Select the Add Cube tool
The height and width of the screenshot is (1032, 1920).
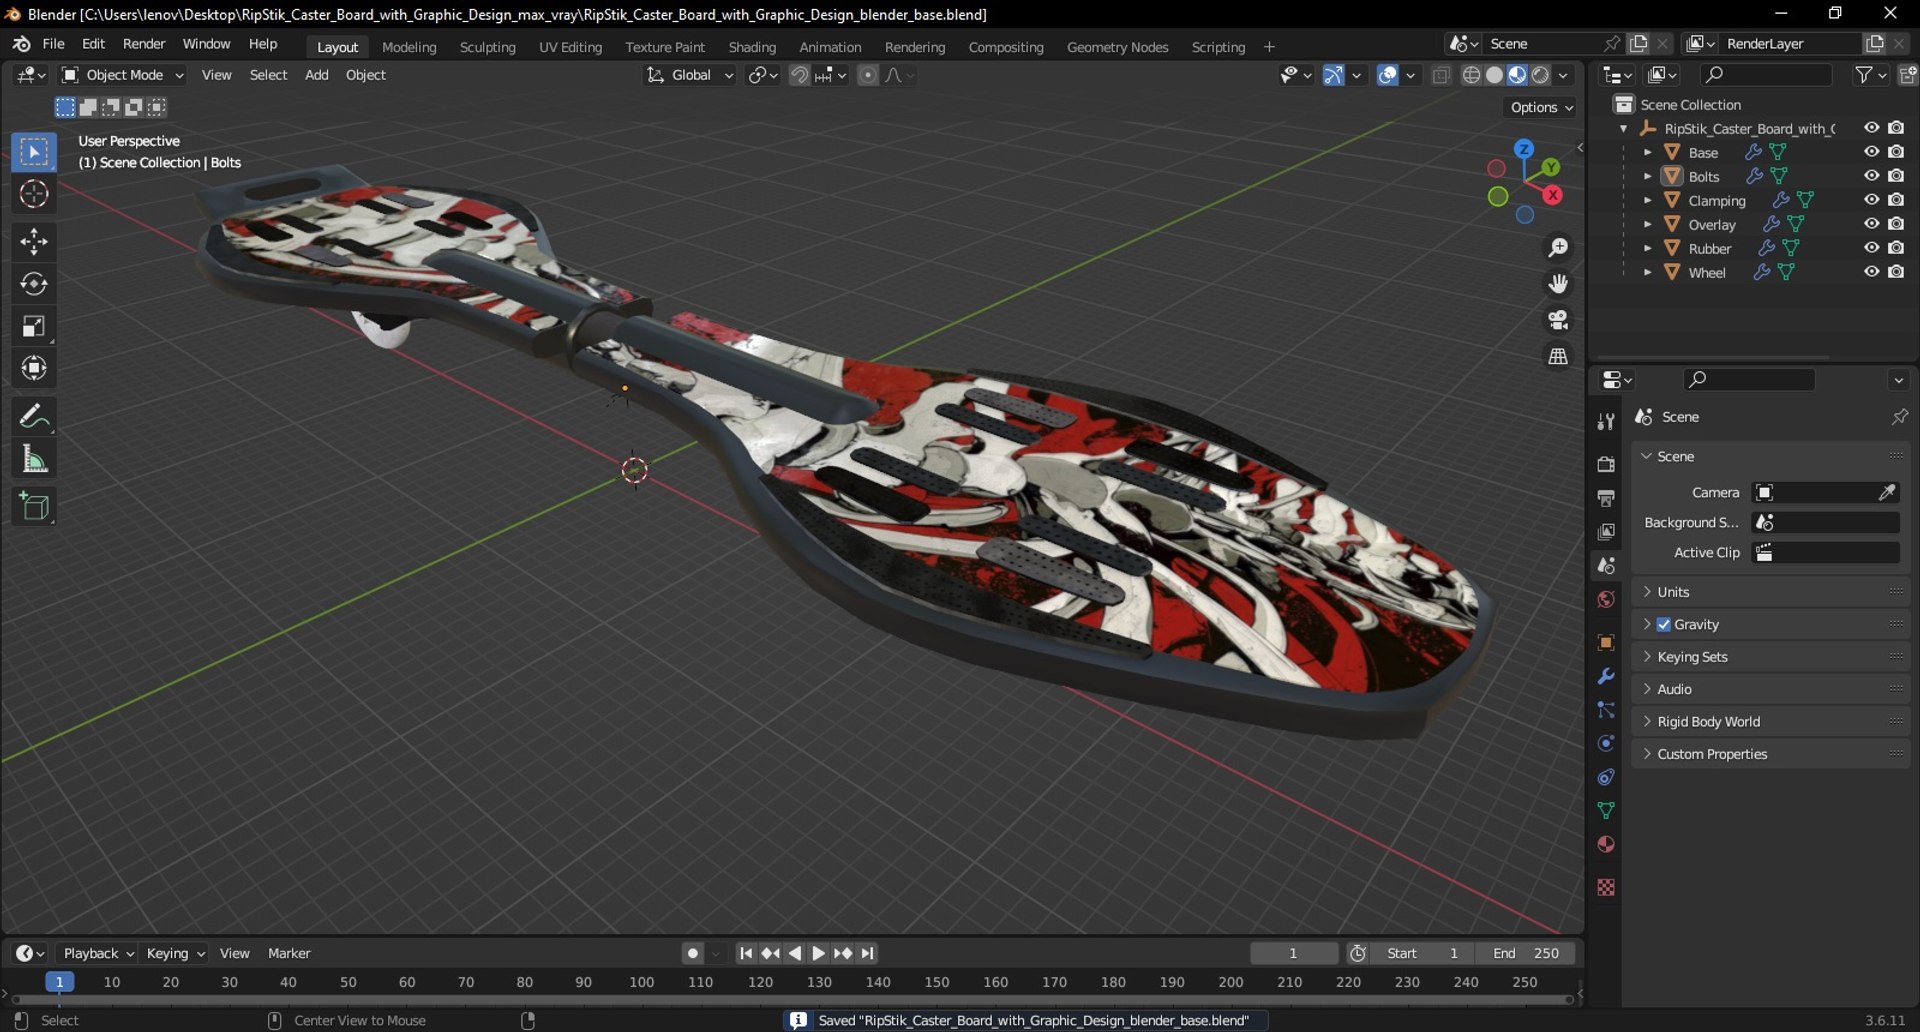click(x=34, y=506)
